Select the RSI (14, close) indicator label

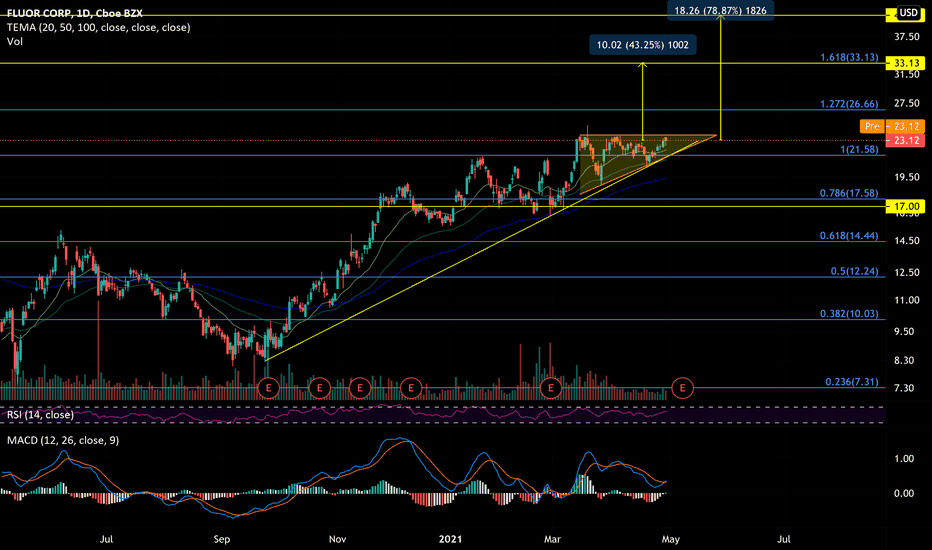[x=40, y=414]
